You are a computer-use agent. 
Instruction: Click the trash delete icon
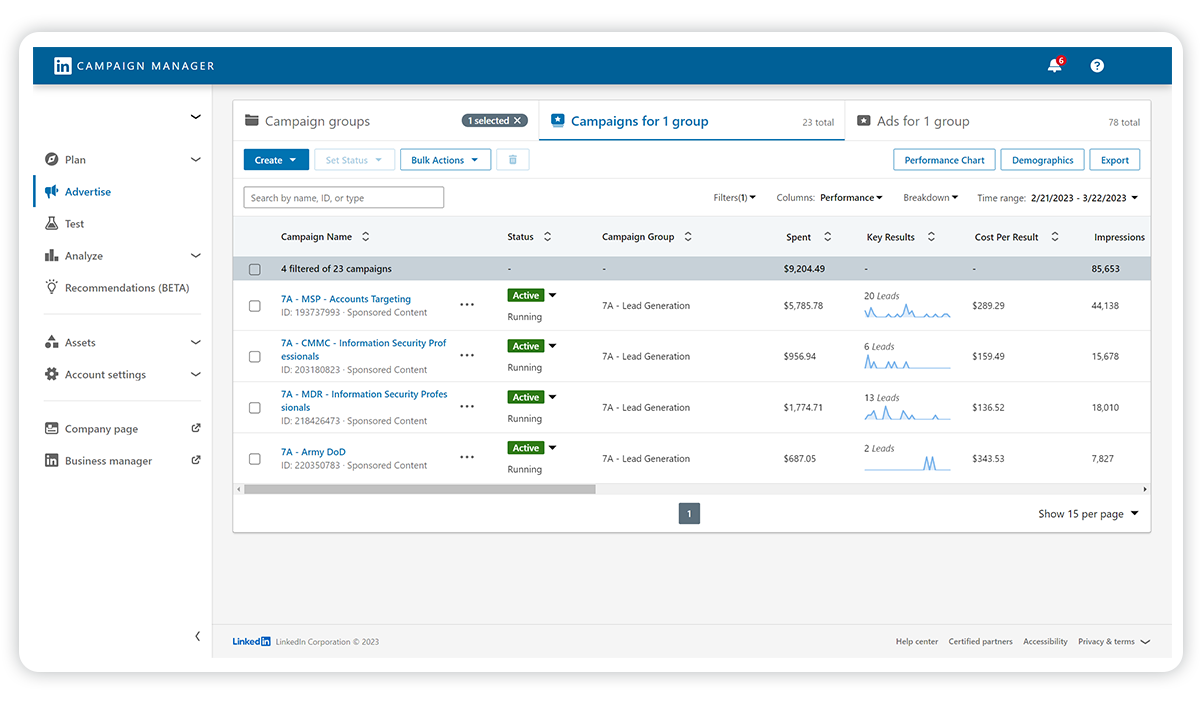(x=513, y=160)
